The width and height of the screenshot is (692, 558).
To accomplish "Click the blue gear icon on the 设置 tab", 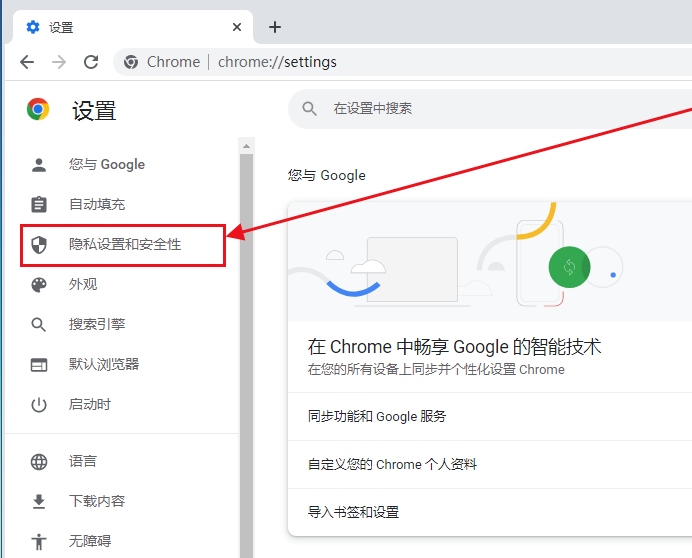I will [x=33, y=27].
